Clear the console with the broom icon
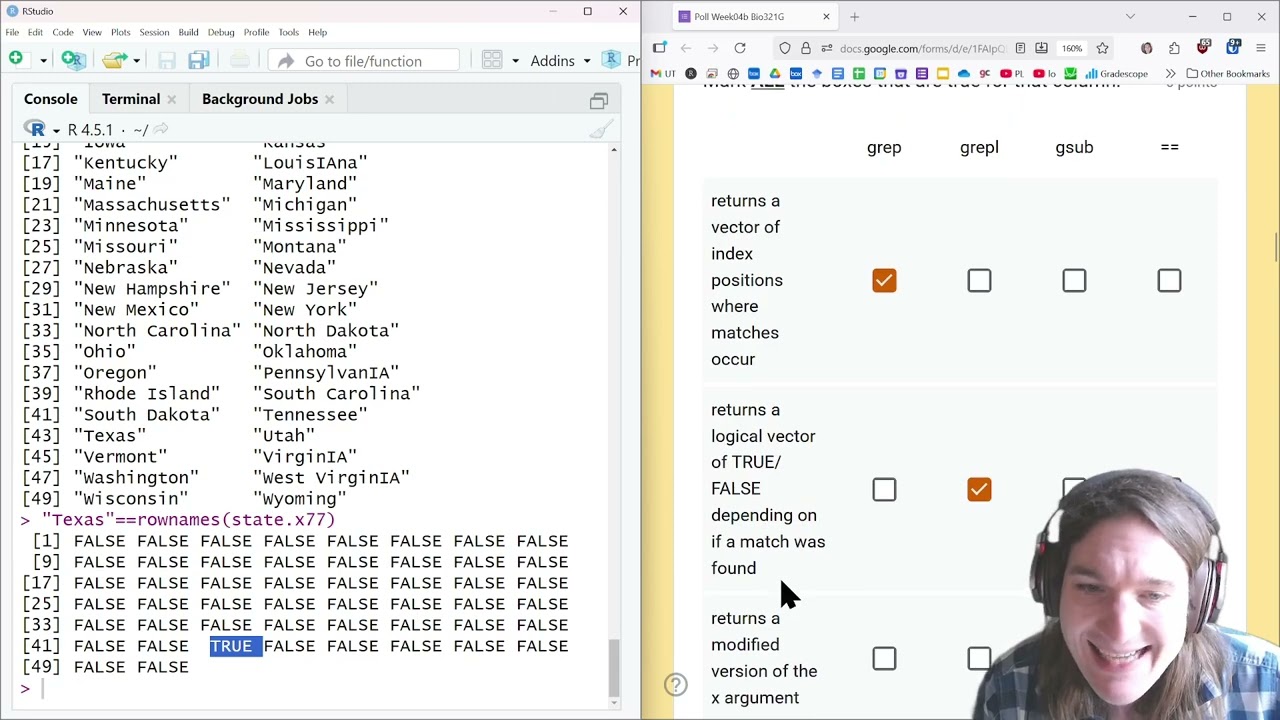 (600, 130)
